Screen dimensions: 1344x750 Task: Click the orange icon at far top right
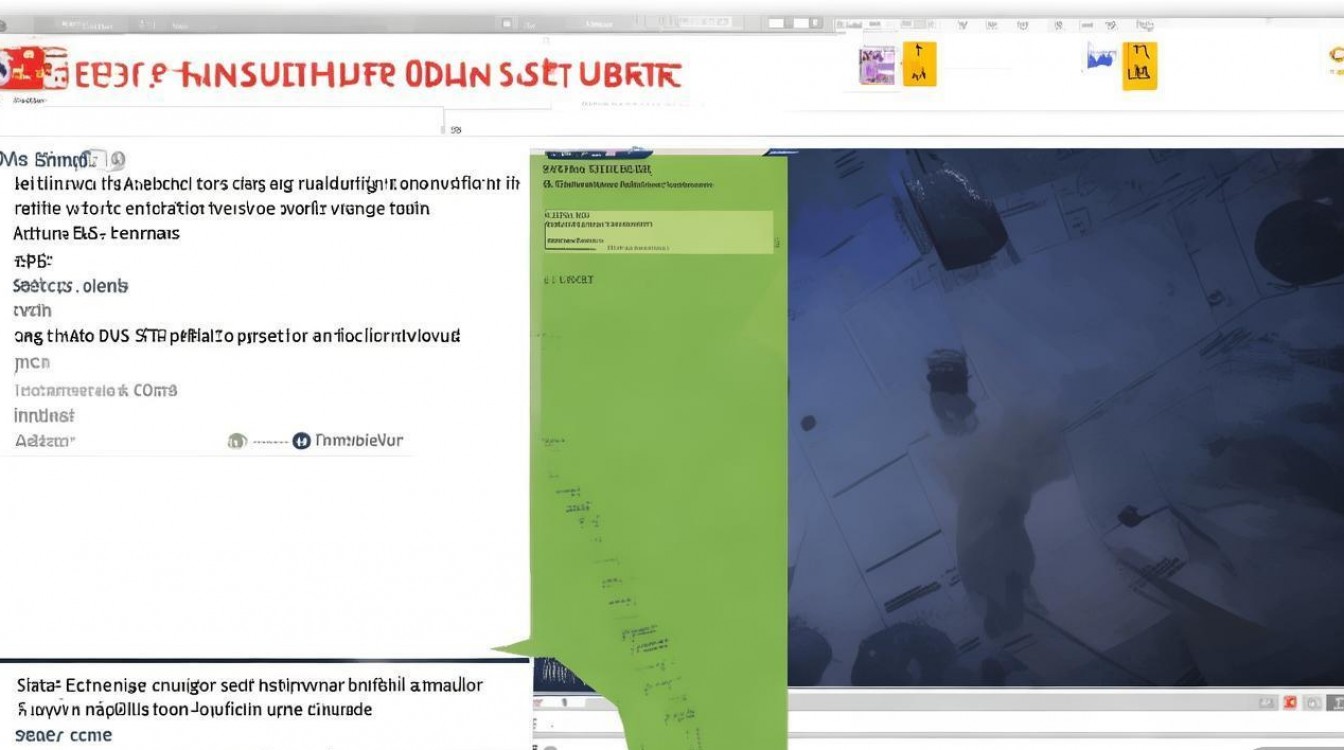[x=1336, y=55]
